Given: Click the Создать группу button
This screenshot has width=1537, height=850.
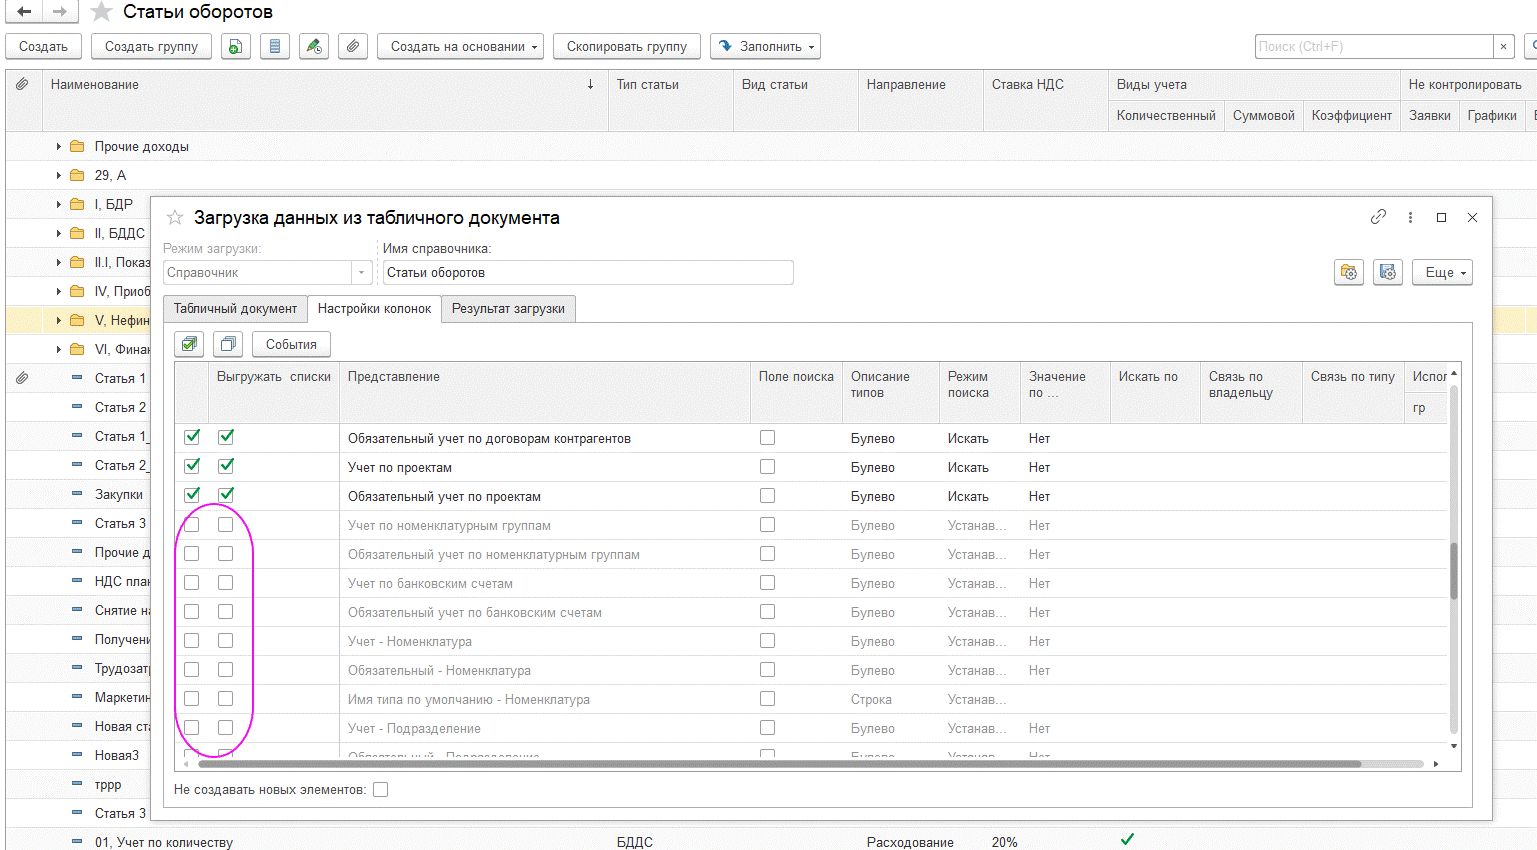Looking at the screenshot, I should point(151,46).
